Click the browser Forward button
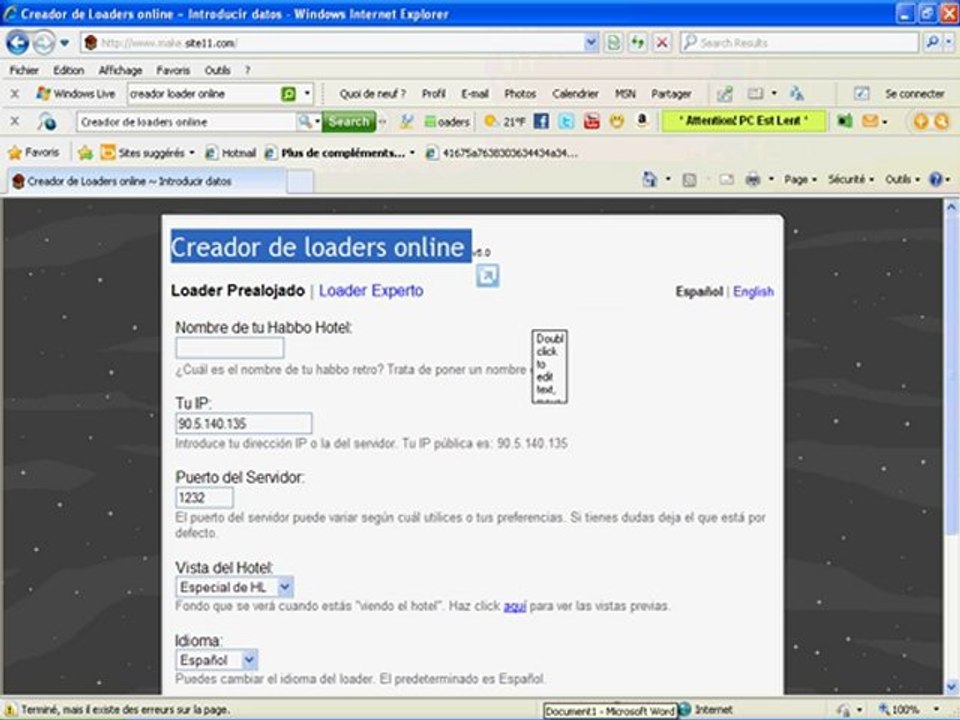This screenshot has height=720, width=960. click(x=43, y=43)
